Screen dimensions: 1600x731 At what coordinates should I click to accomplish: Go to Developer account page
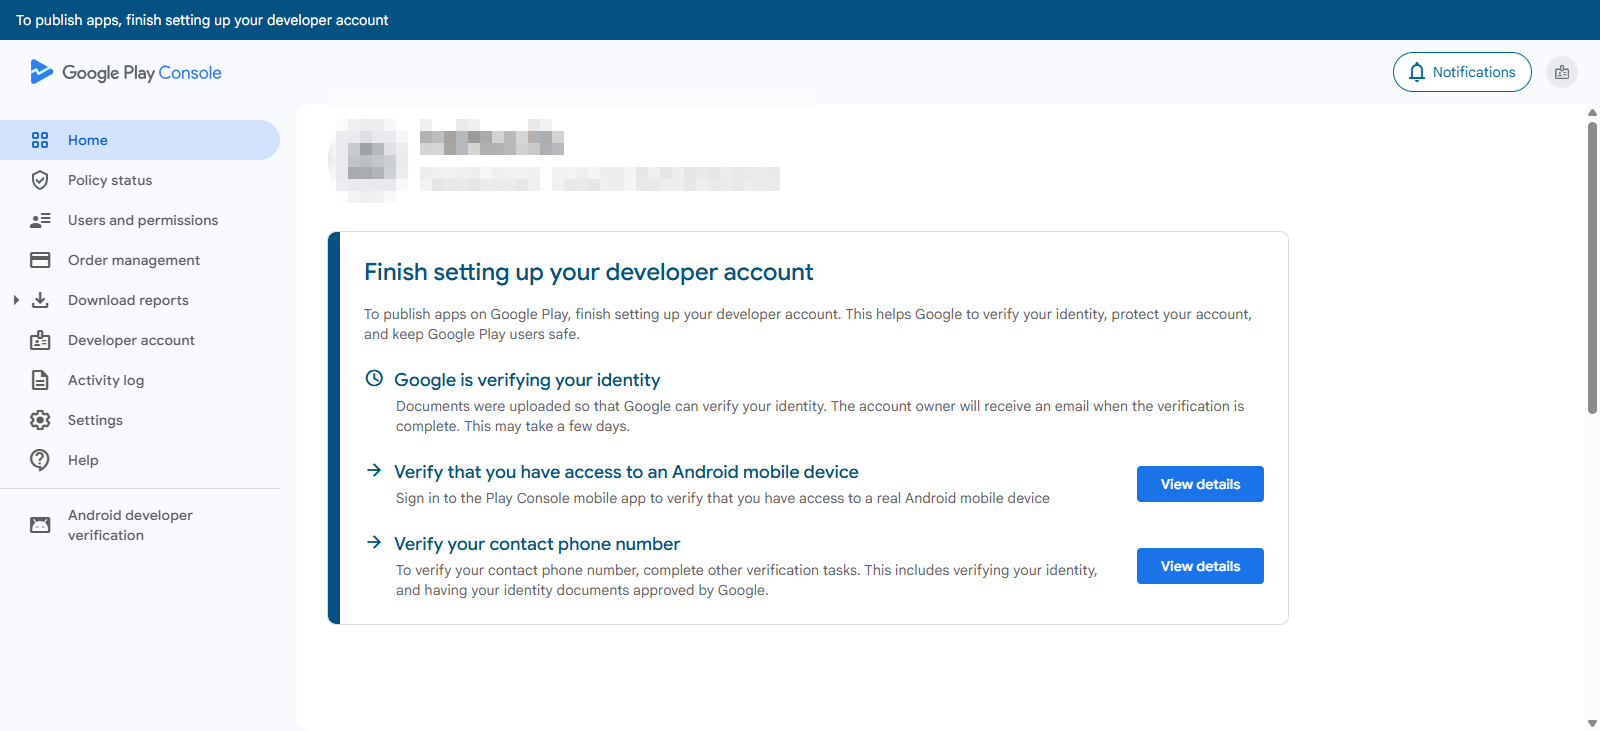click(x=131, y=340)
